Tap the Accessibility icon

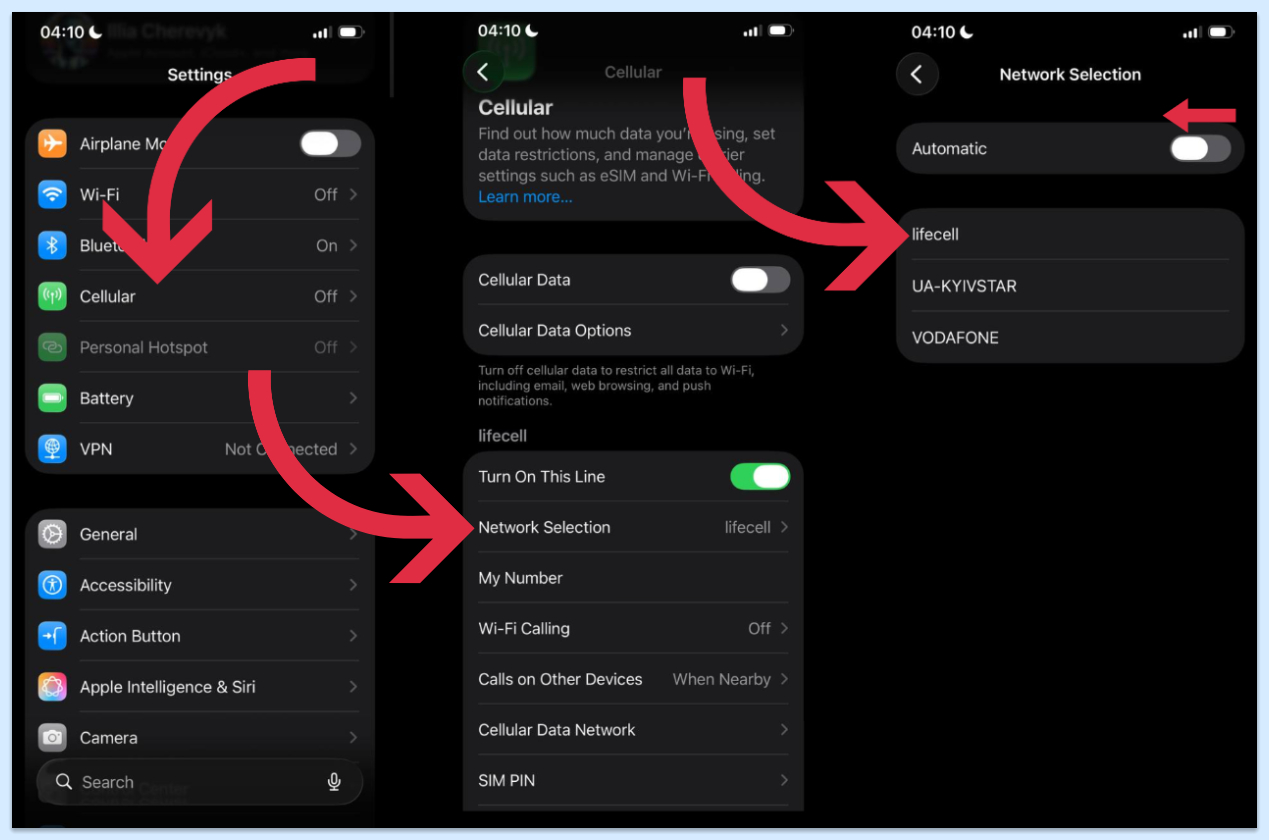pyautogui.click(x=52, y=585)
